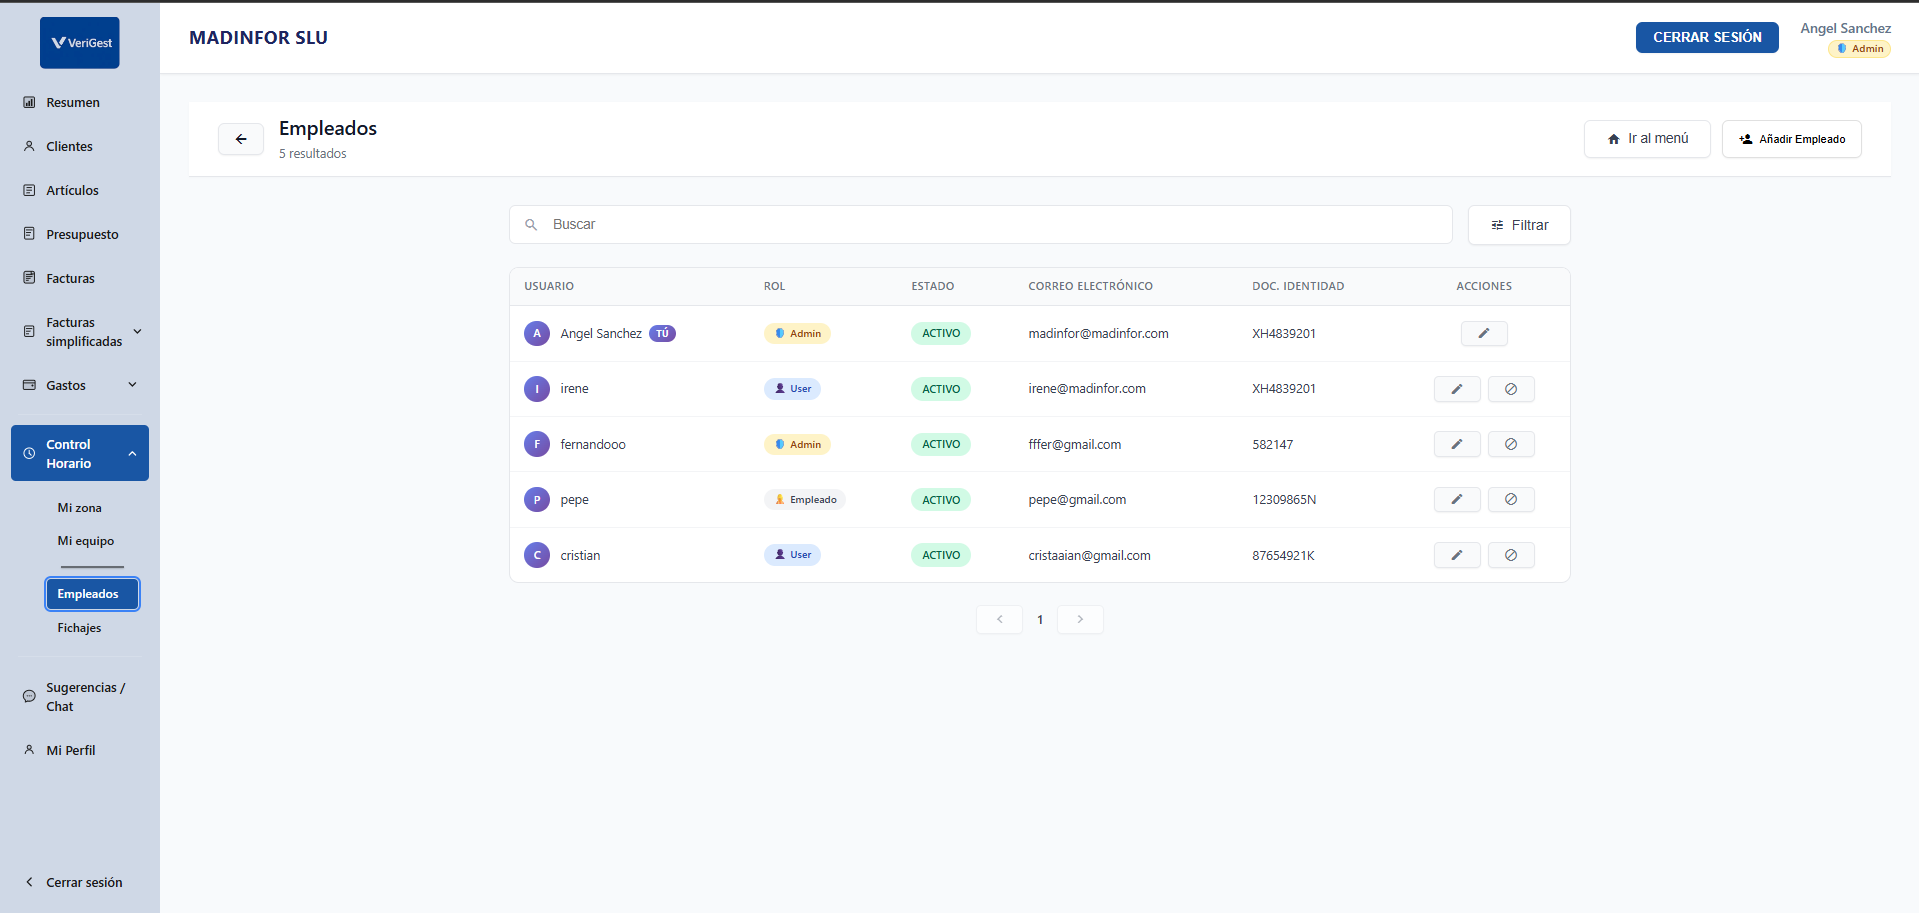Expand the Gastos menu
Viewport: 1919px width, 913px height.
coord(132,385)
